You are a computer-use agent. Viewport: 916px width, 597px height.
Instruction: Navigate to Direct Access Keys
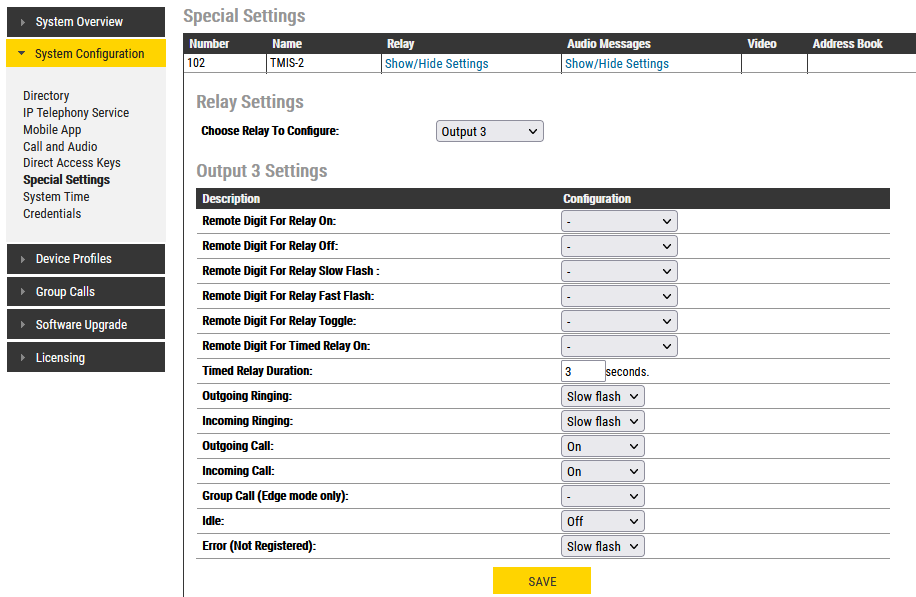(72, 163)
